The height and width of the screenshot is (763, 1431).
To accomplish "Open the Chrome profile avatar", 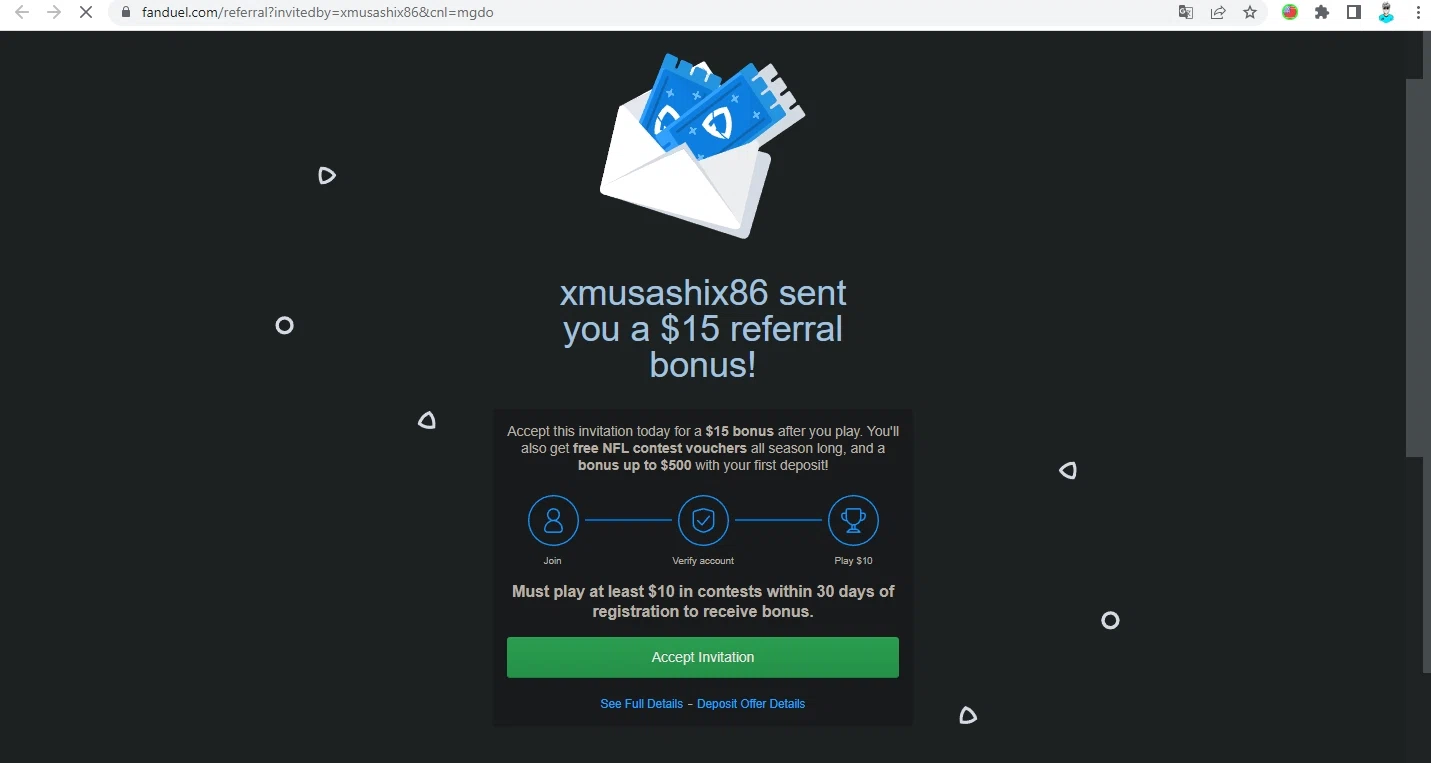I will (1386, 13).
